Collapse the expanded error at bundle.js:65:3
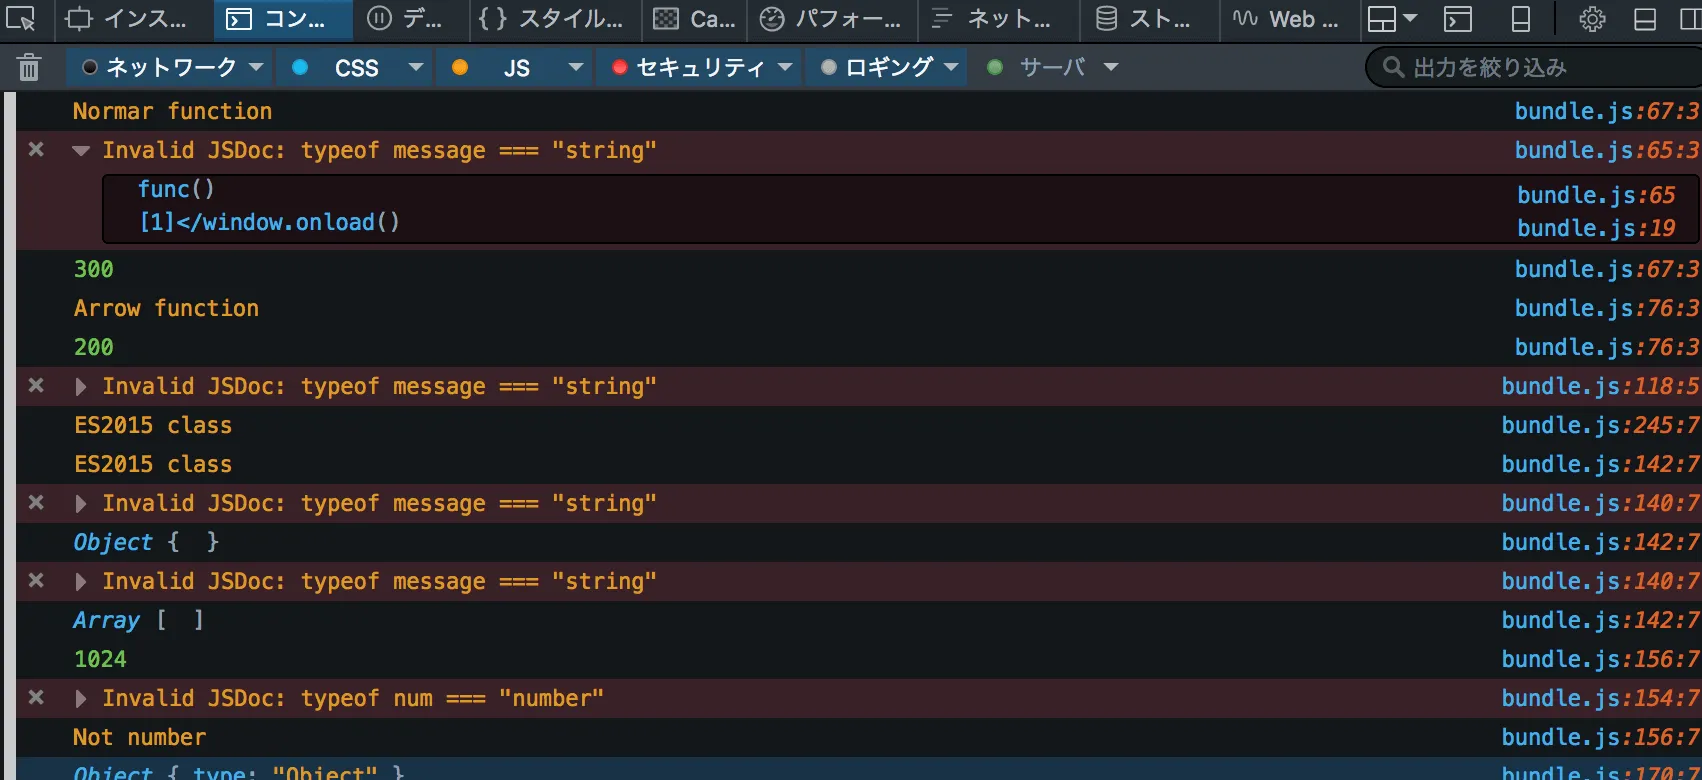 (x=81, y=151)
